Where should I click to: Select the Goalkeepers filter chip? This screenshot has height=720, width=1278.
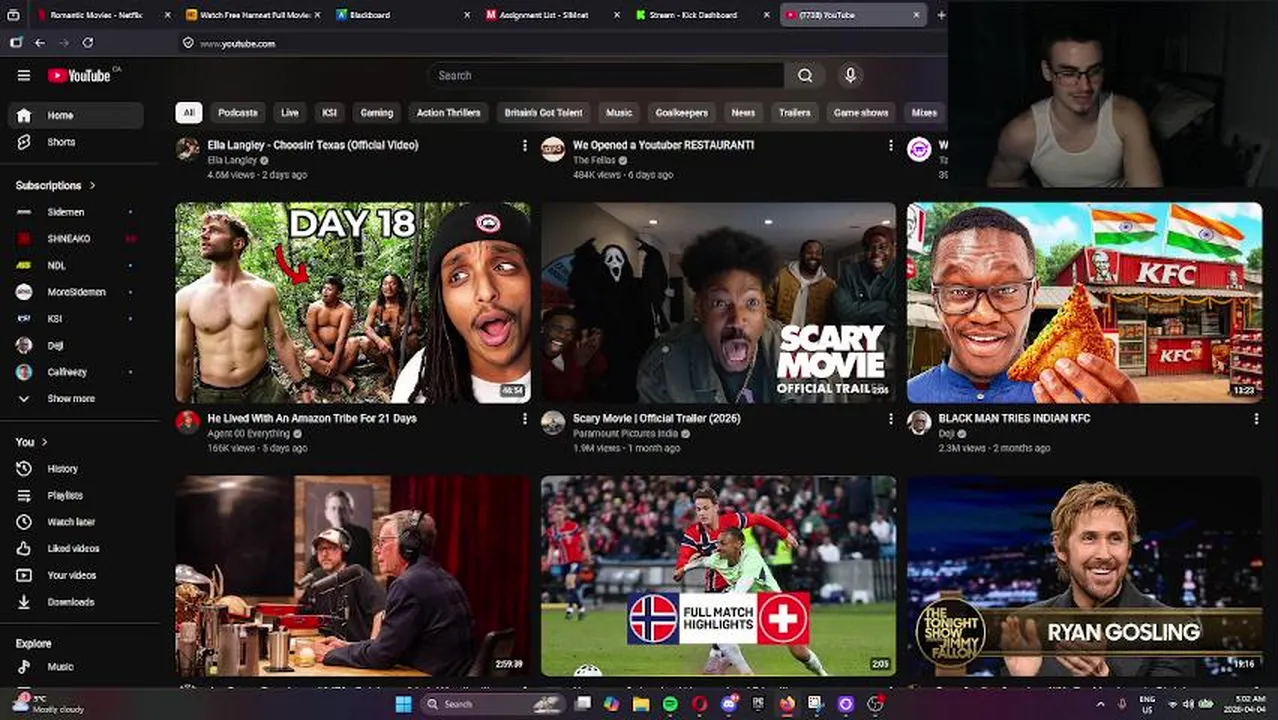tap(682, 113)
